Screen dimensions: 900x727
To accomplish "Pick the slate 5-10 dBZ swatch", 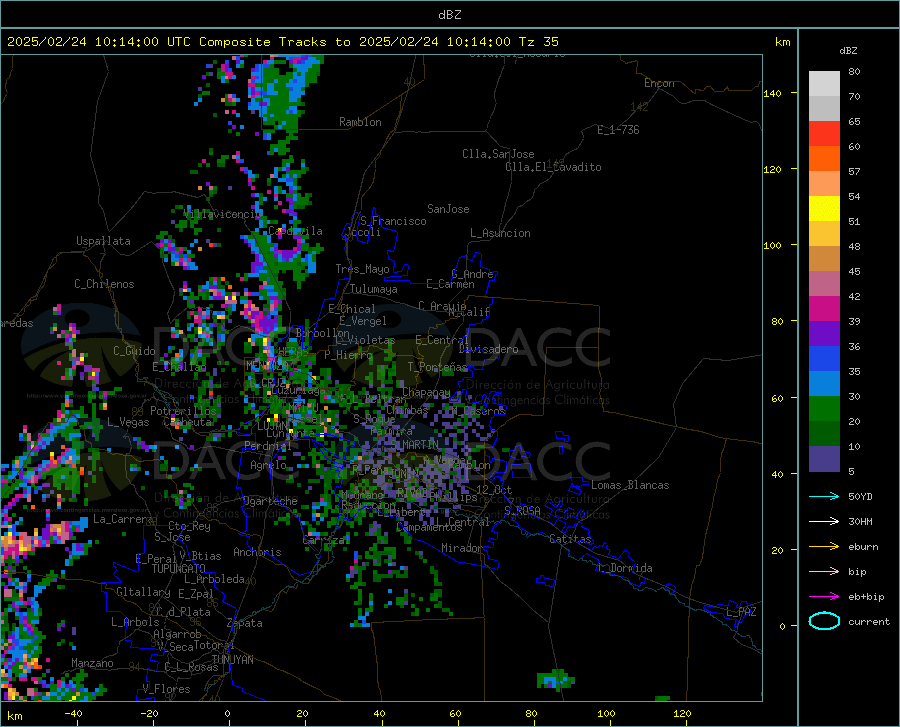I will tap(824, 459).
